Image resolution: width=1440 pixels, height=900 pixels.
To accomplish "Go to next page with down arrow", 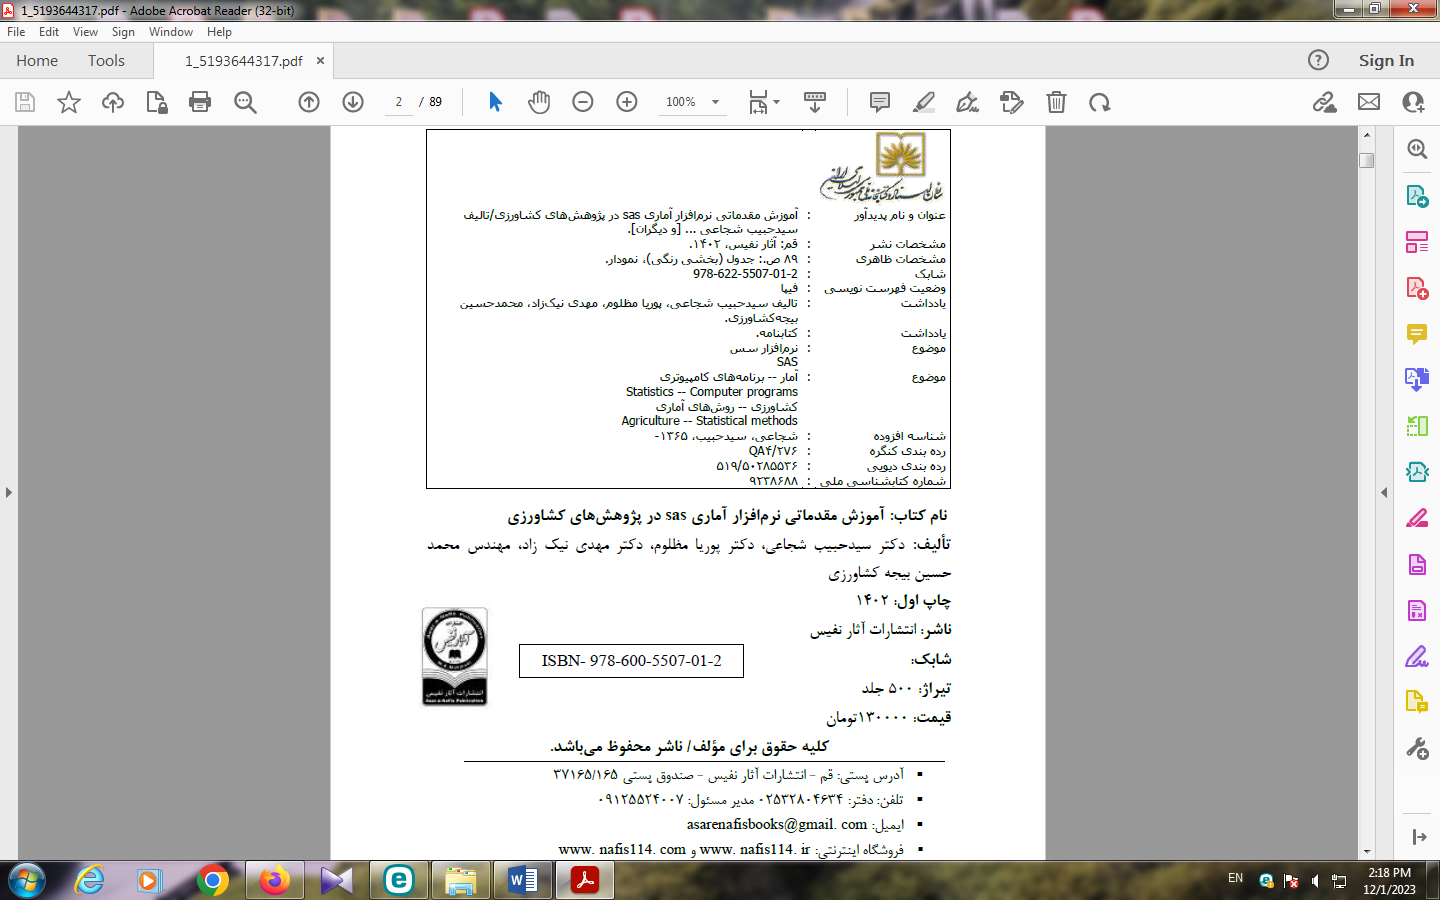I will point(353,102).
